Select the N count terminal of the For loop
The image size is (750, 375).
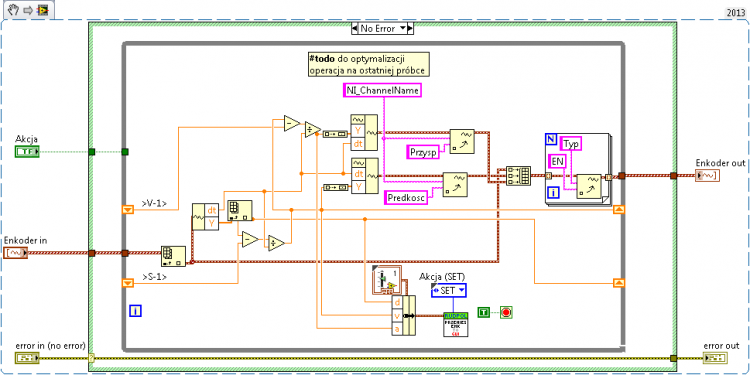(551, 140)
